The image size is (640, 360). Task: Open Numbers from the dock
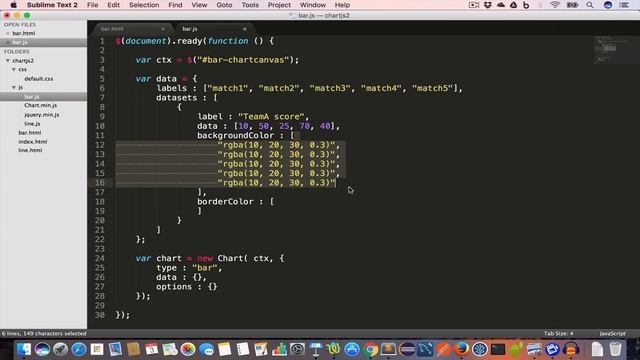(279, 349)
